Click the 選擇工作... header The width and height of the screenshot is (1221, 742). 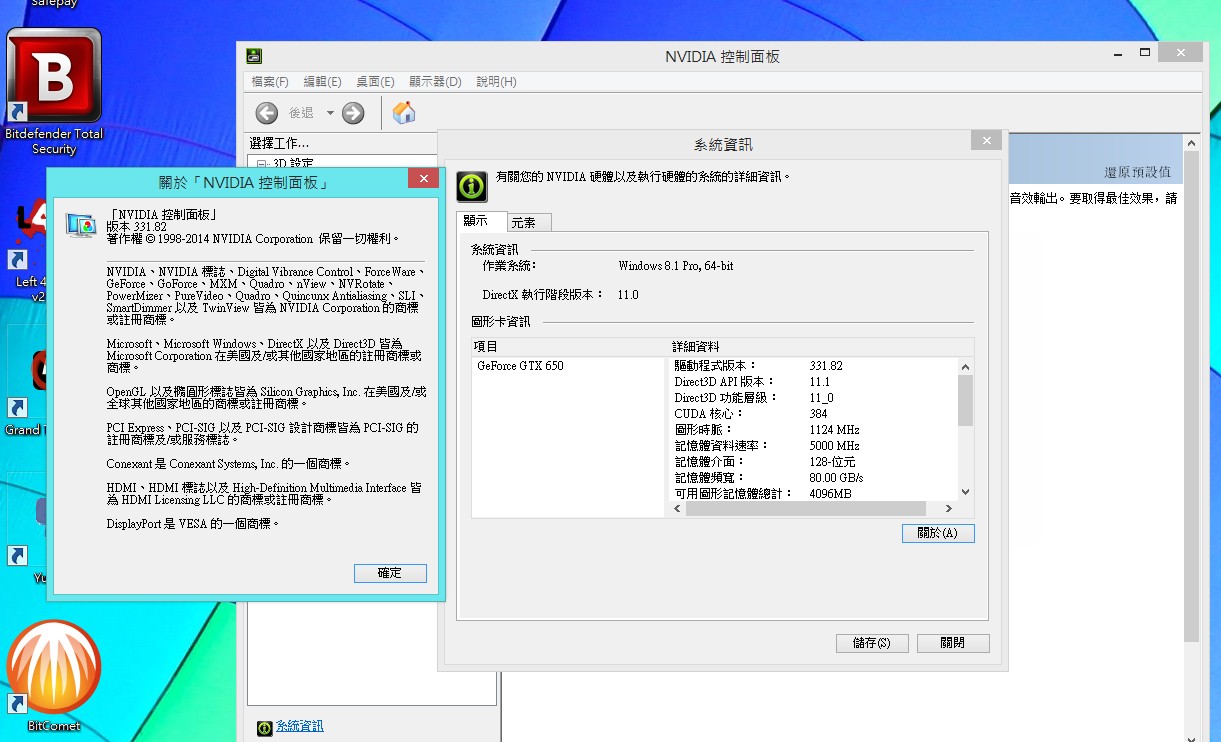click(x=280, y=144)
